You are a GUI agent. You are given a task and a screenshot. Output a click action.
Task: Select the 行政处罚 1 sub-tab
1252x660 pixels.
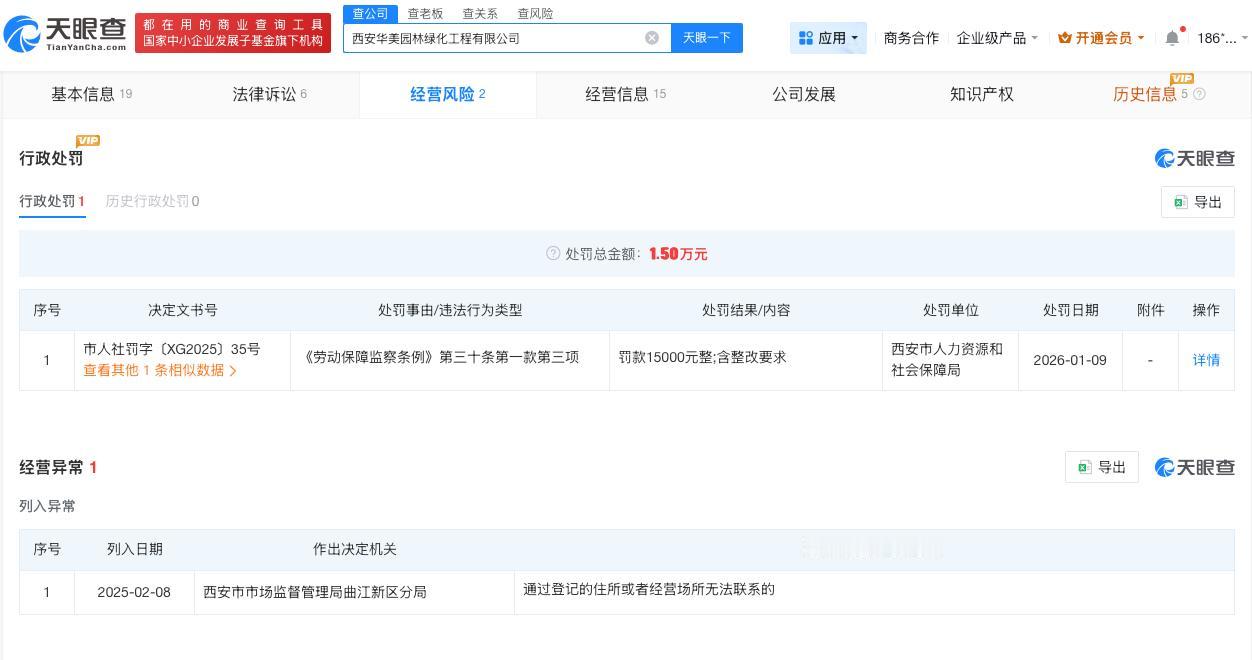pyautogui.click(x=52, y=201)
